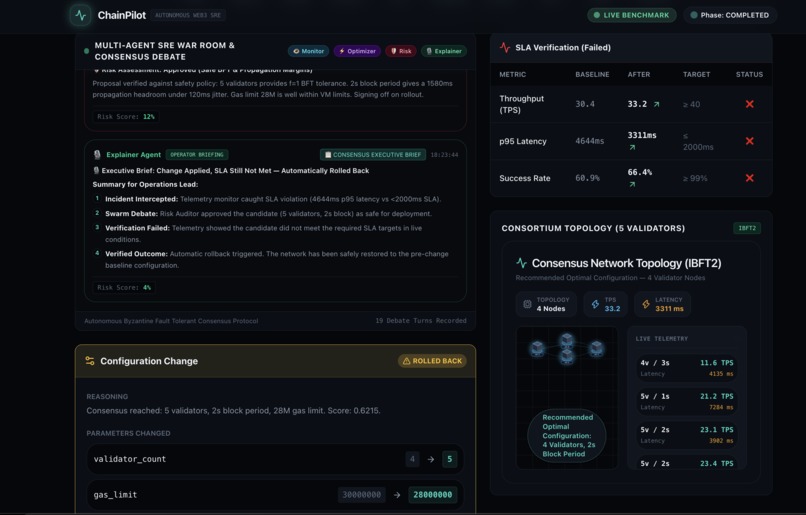The width and height of the screenshot is (806, 515).
Task: Click the gas_limit new value 28000000
Action: pyautogui.click(x=432, y=495)
